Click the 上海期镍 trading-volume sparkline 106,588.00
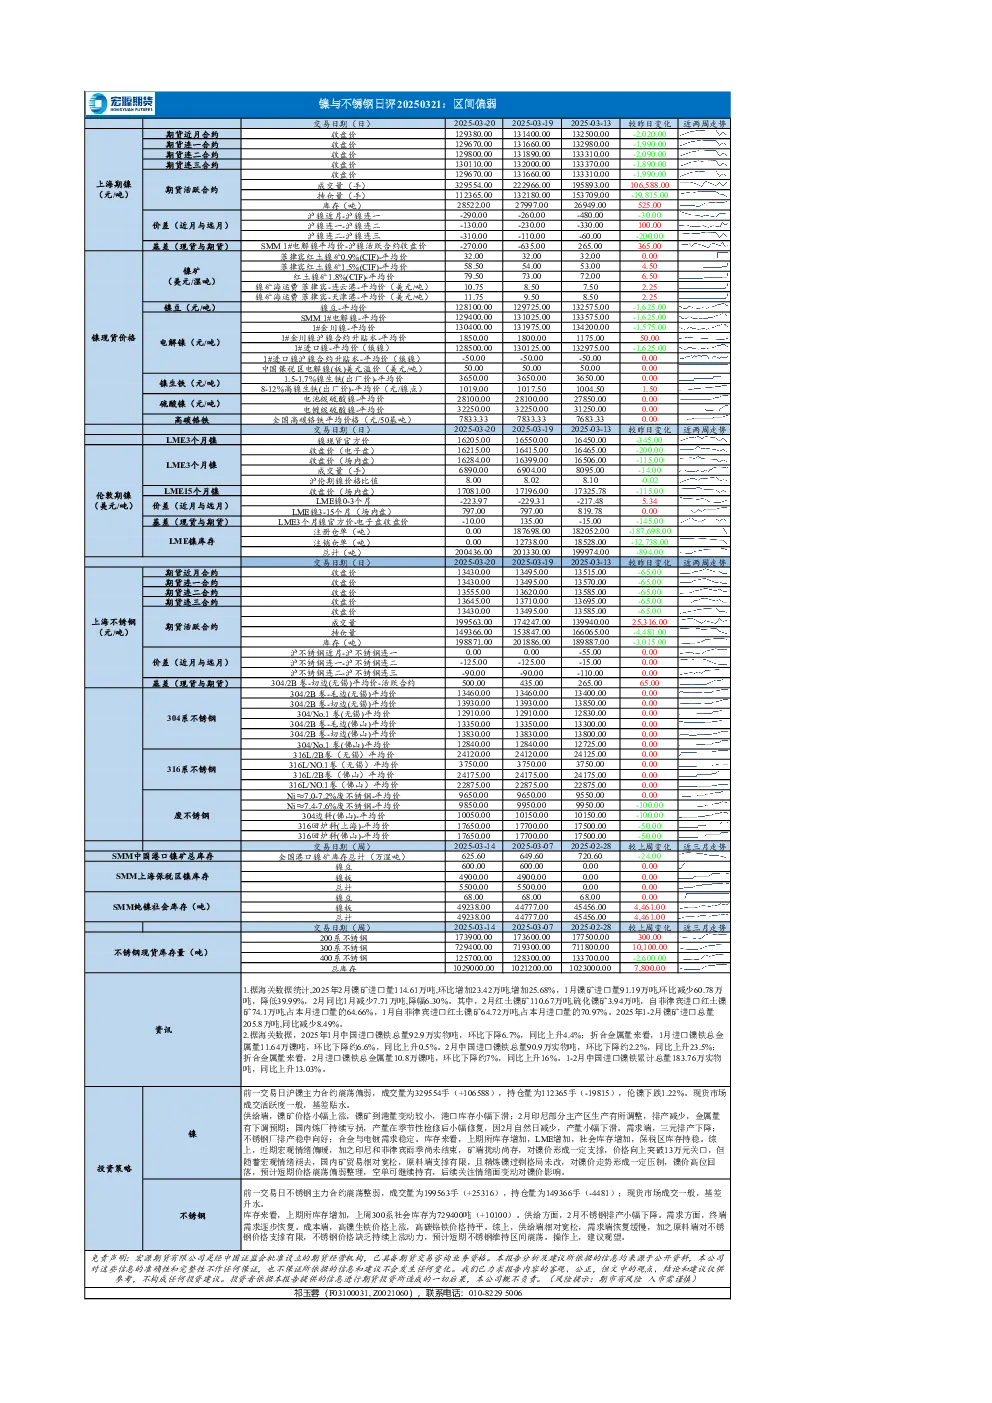The width and height of the screenshot is (992, 1403). (704, 185)
